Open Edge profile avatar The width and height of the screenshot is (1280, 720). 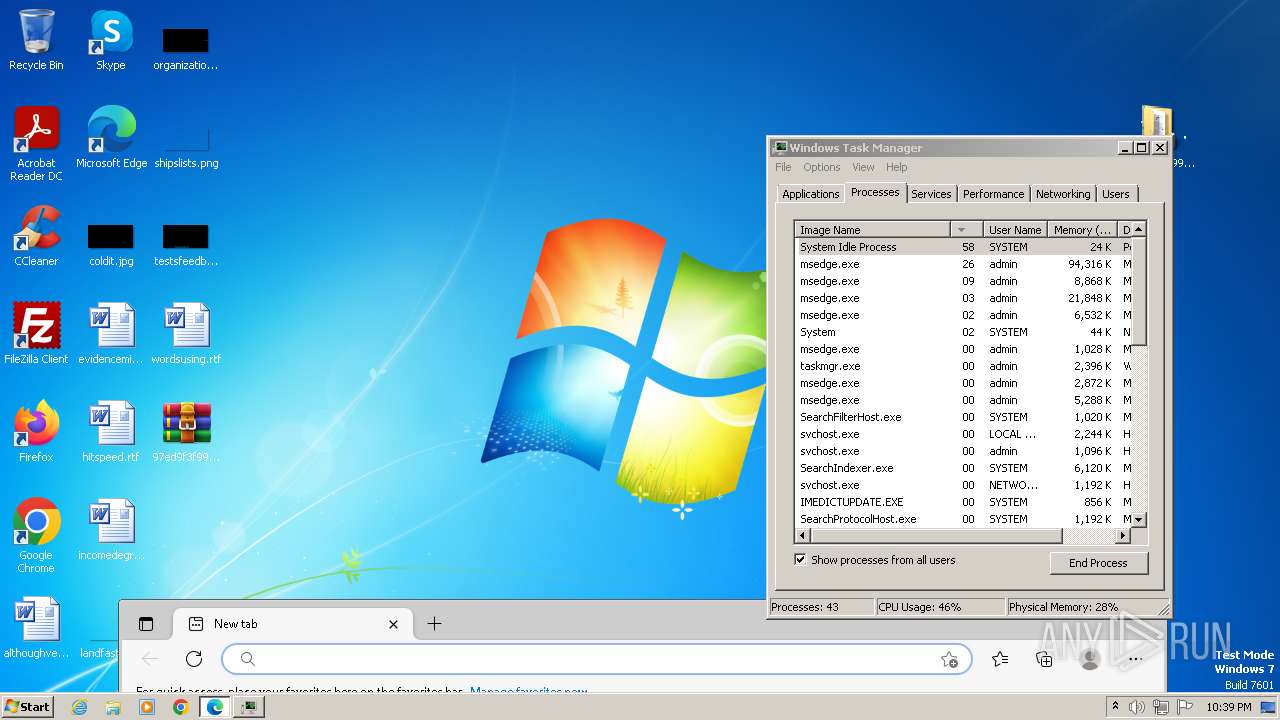[x=1090, y=659]
